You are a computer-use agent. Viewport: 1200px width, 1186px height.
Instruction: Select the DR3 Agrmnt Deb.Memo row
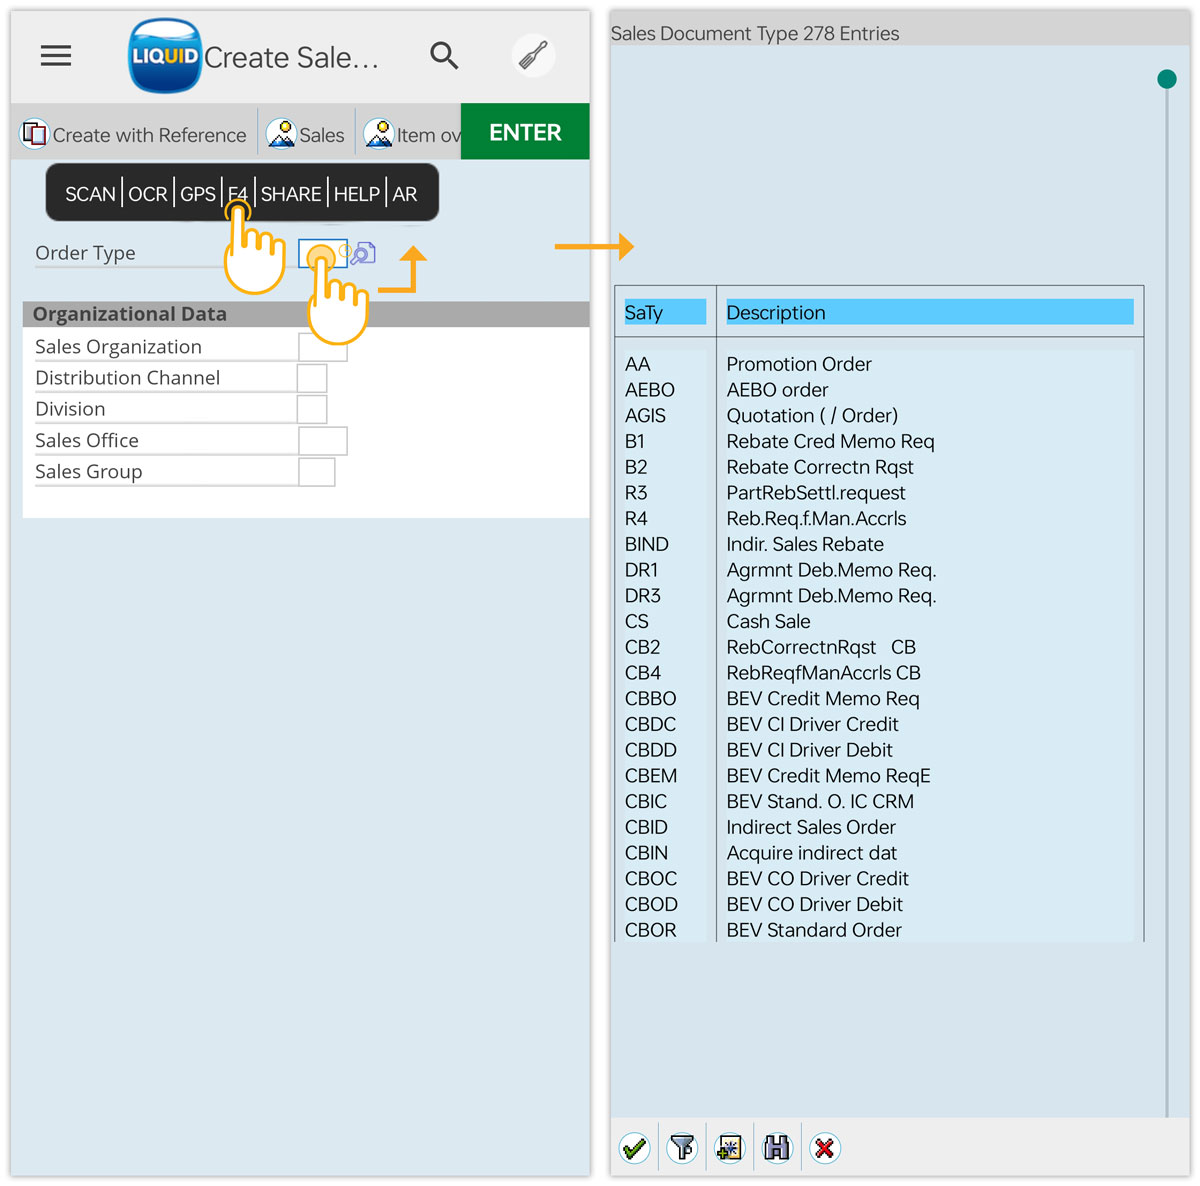[879, 596]
